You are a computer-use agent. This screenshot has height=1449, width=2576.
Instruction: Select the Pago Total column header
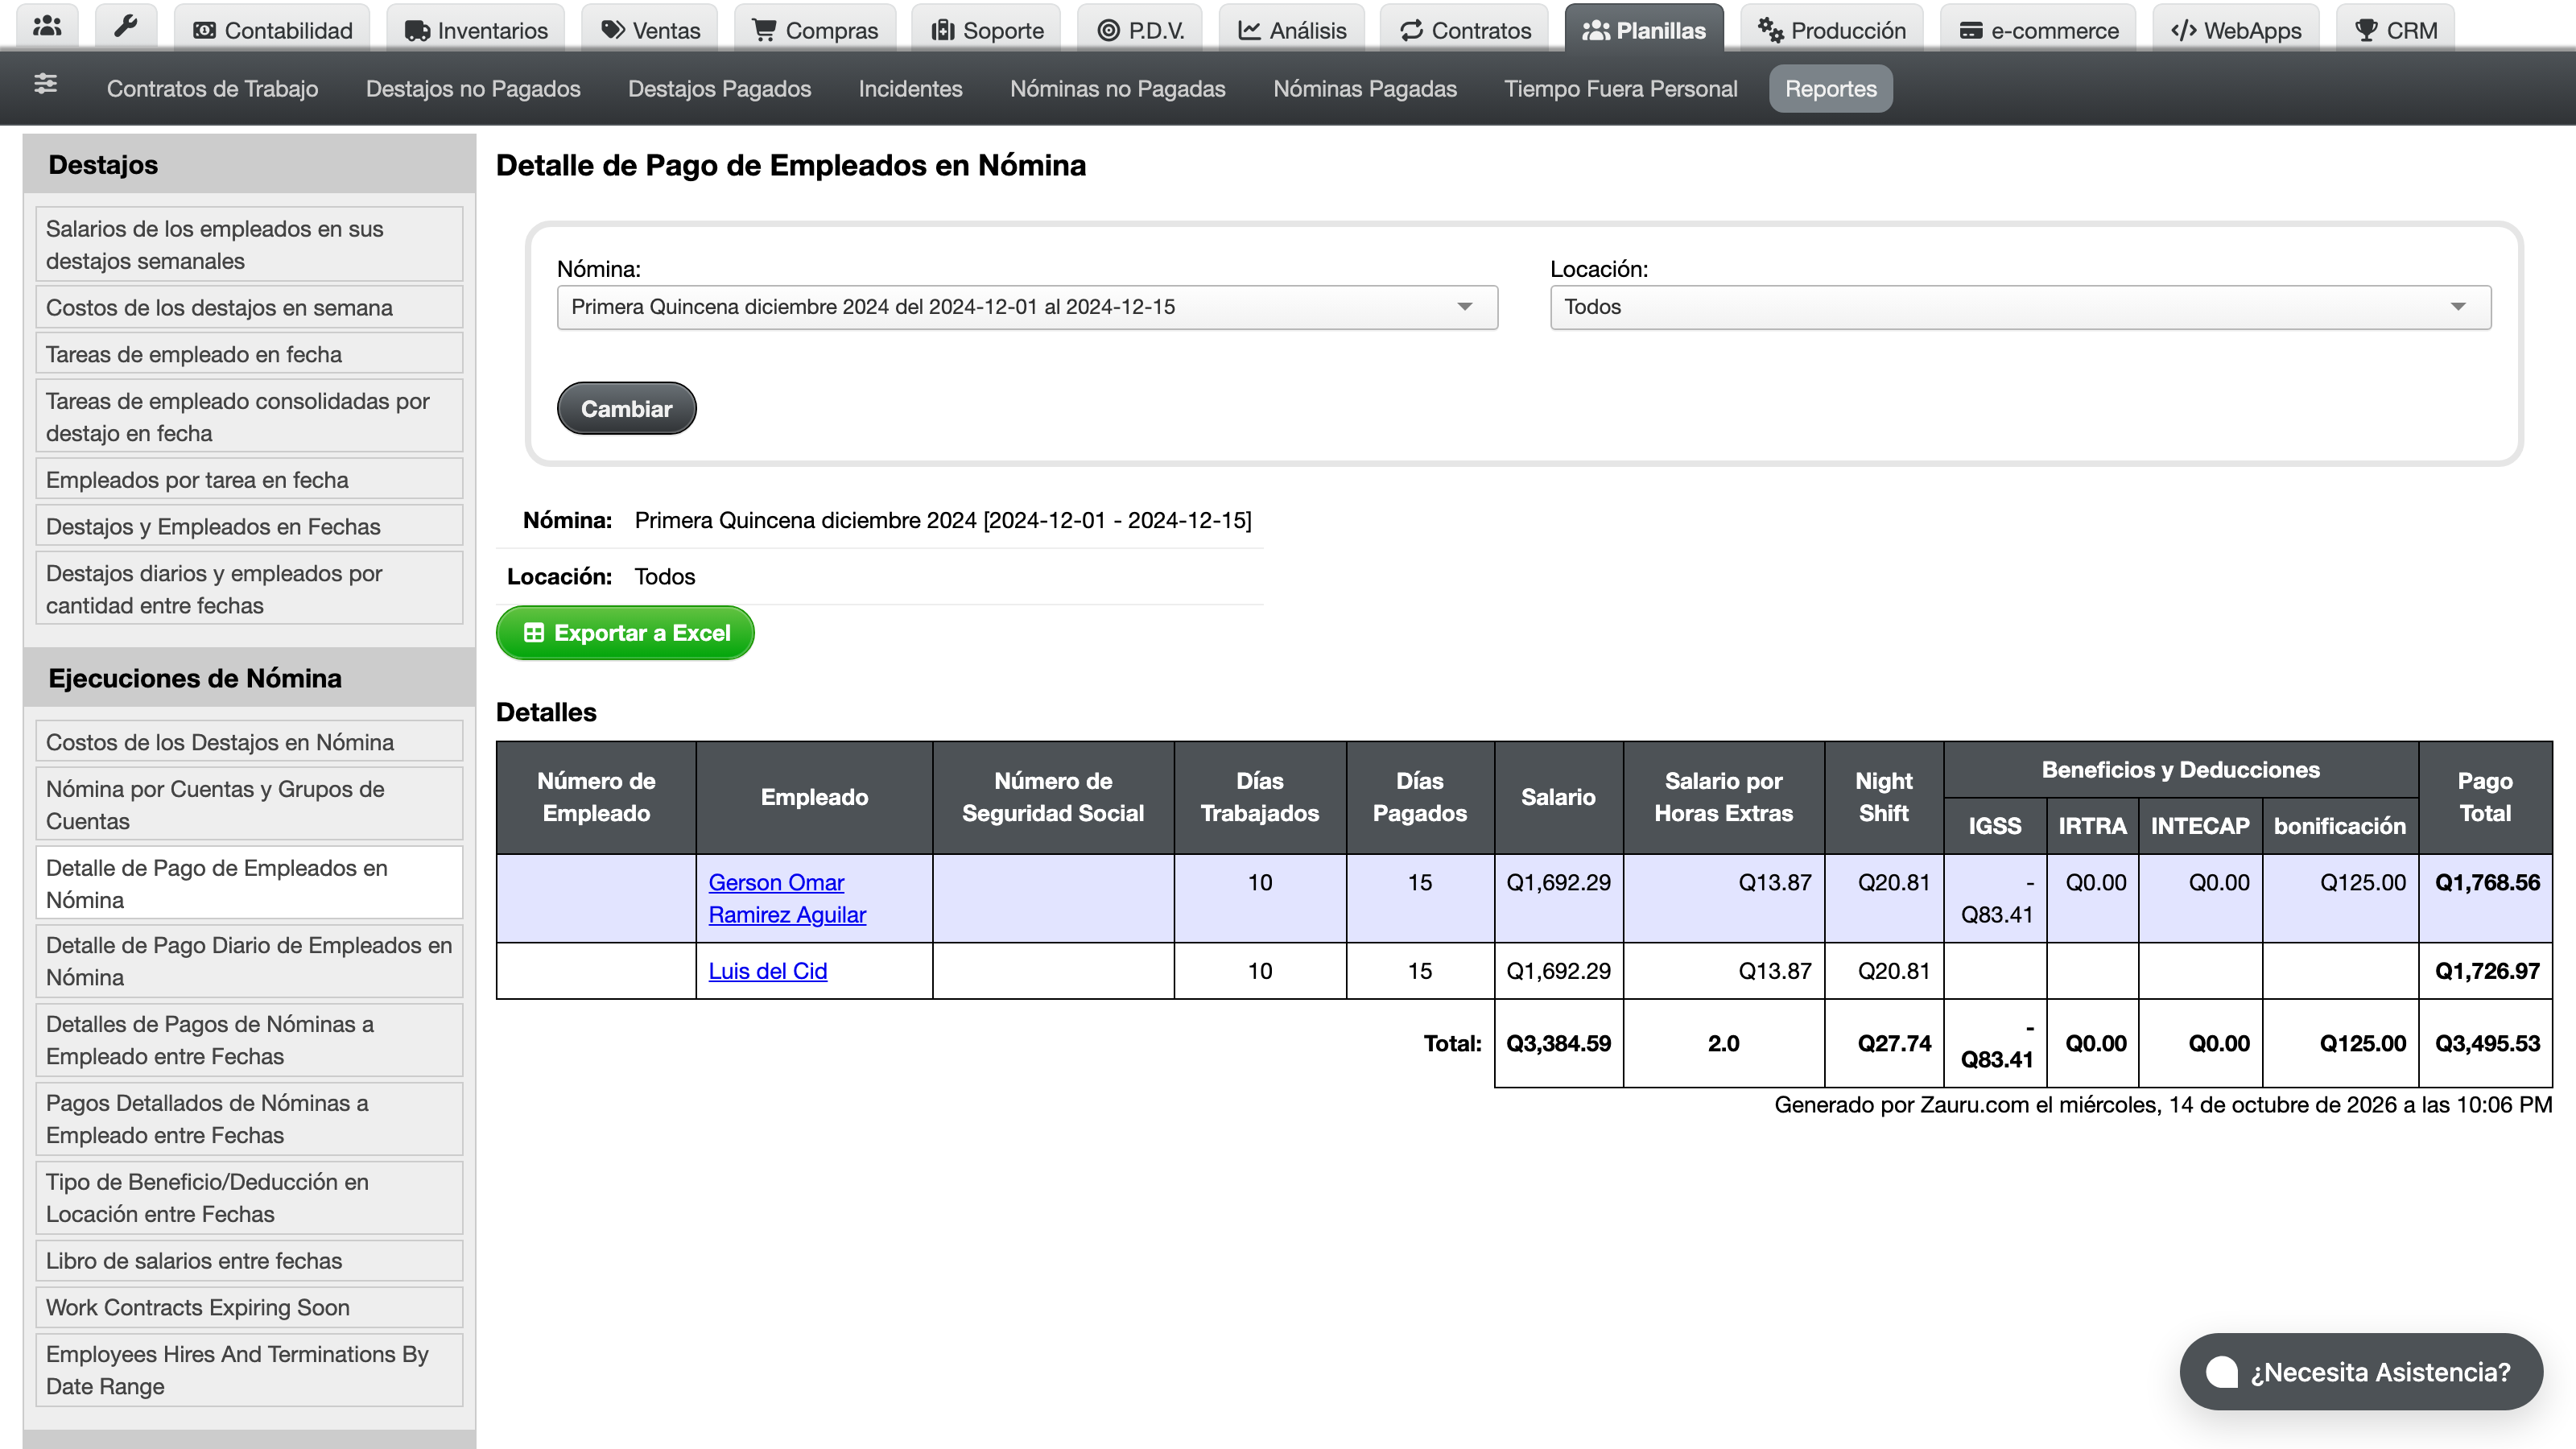coord(2485,797)
